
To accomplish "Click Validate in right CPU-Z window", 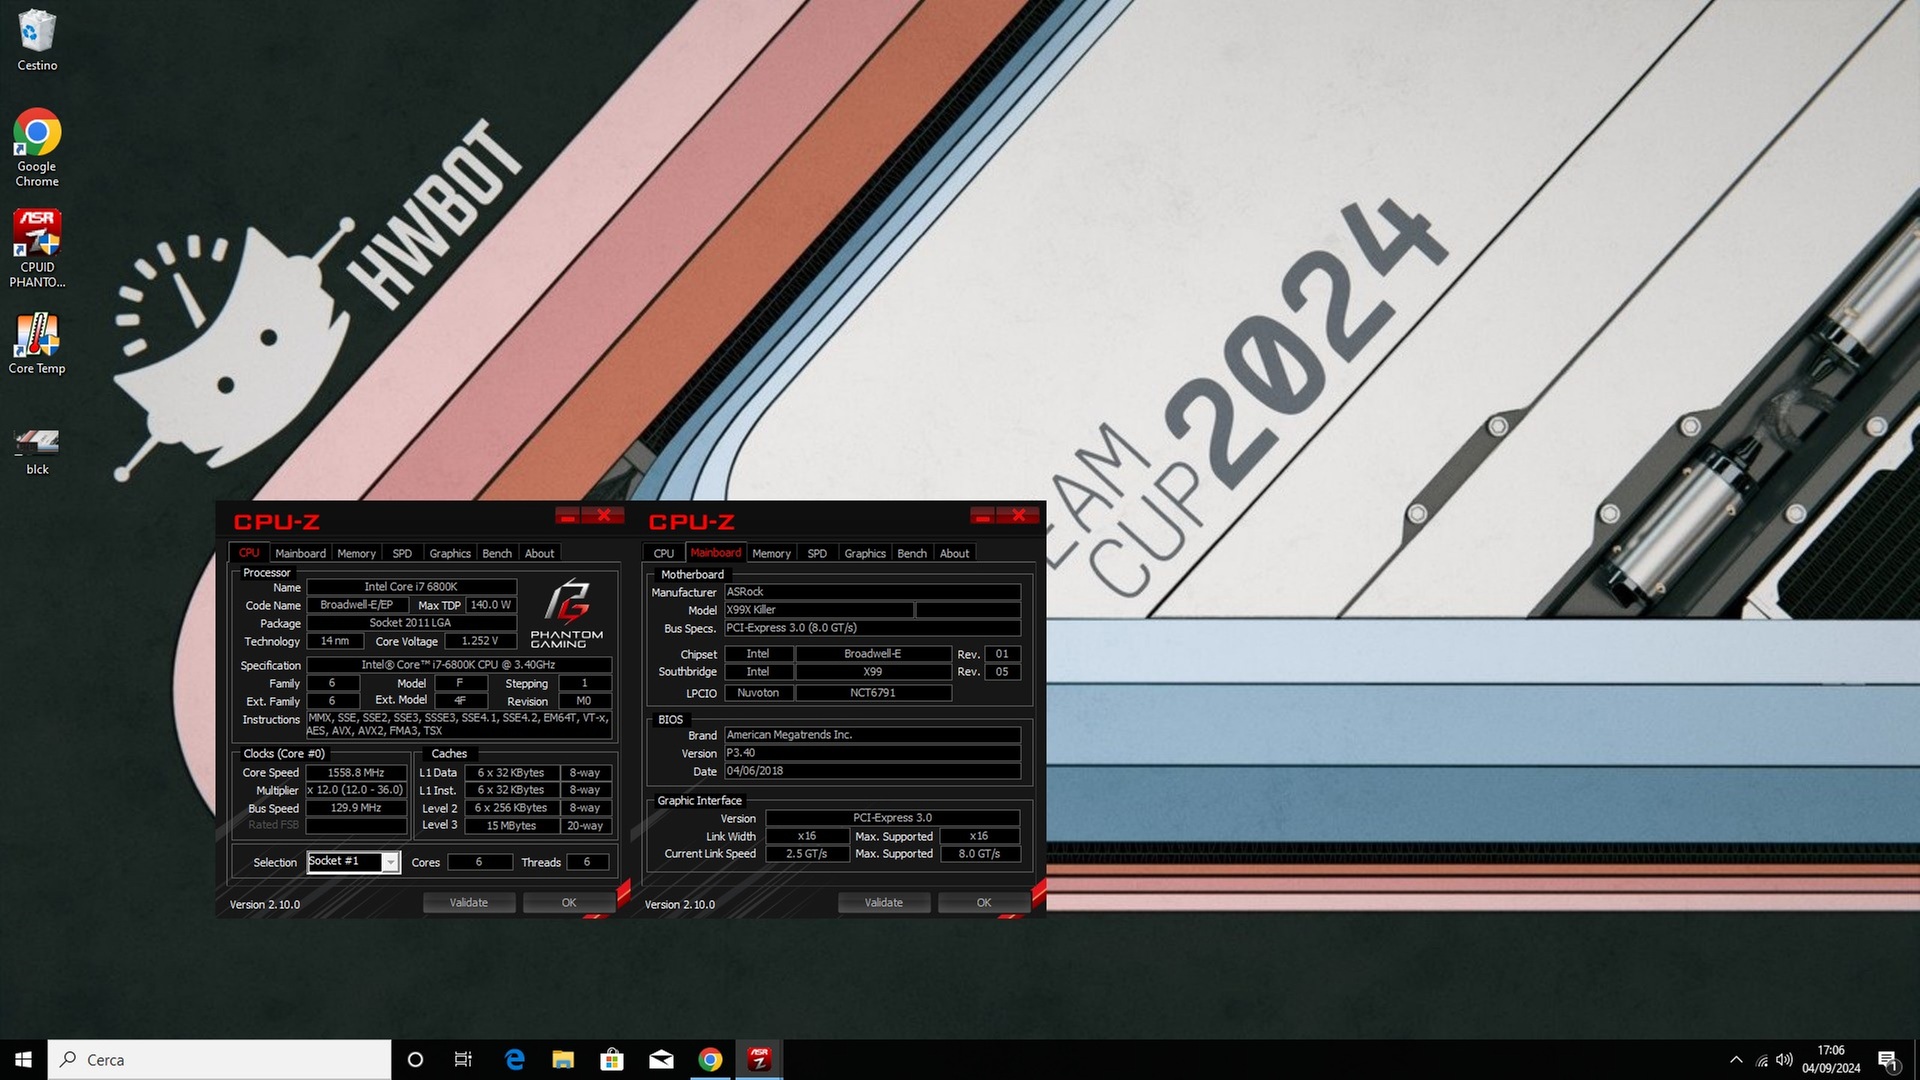I will pos(884,903).
